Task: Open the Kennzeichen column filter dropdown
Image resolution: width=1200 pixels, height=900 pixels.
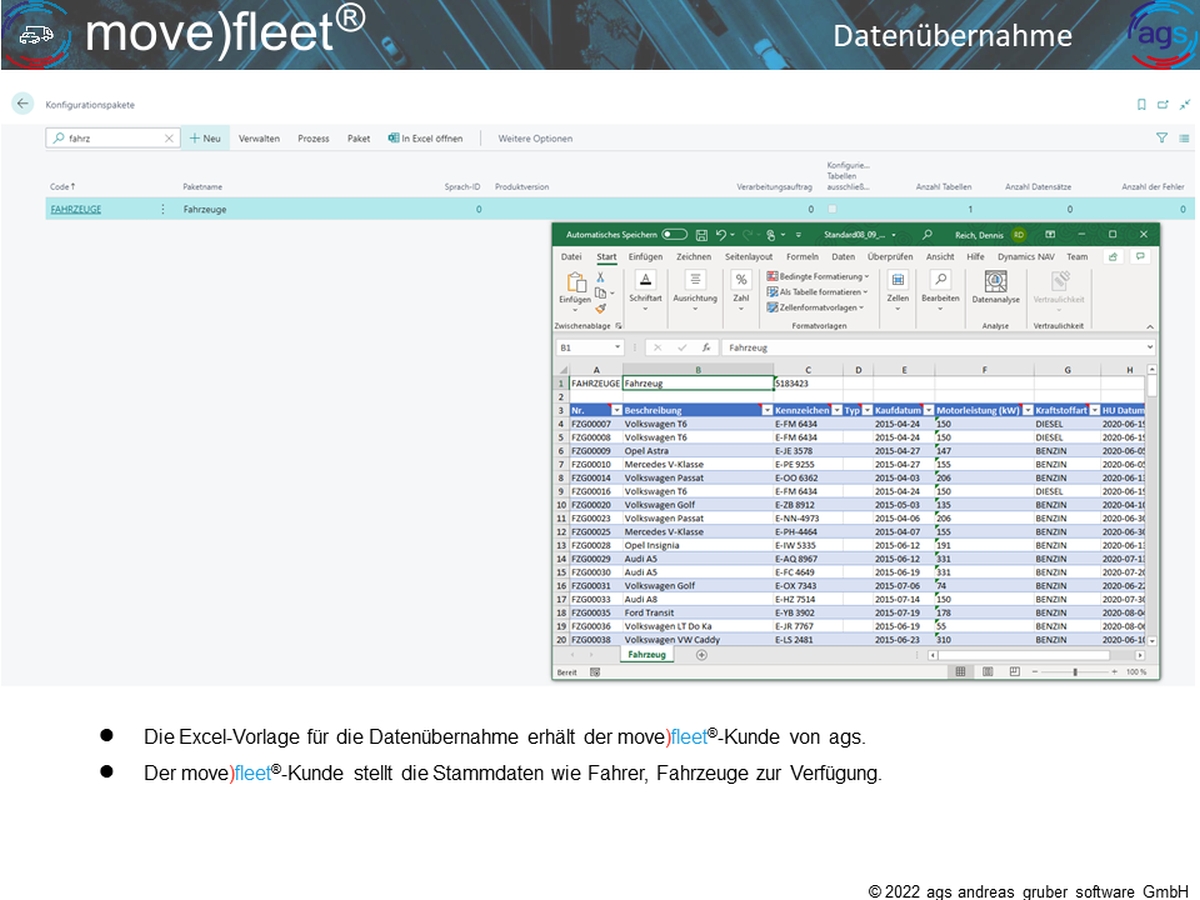Action: 837,411
